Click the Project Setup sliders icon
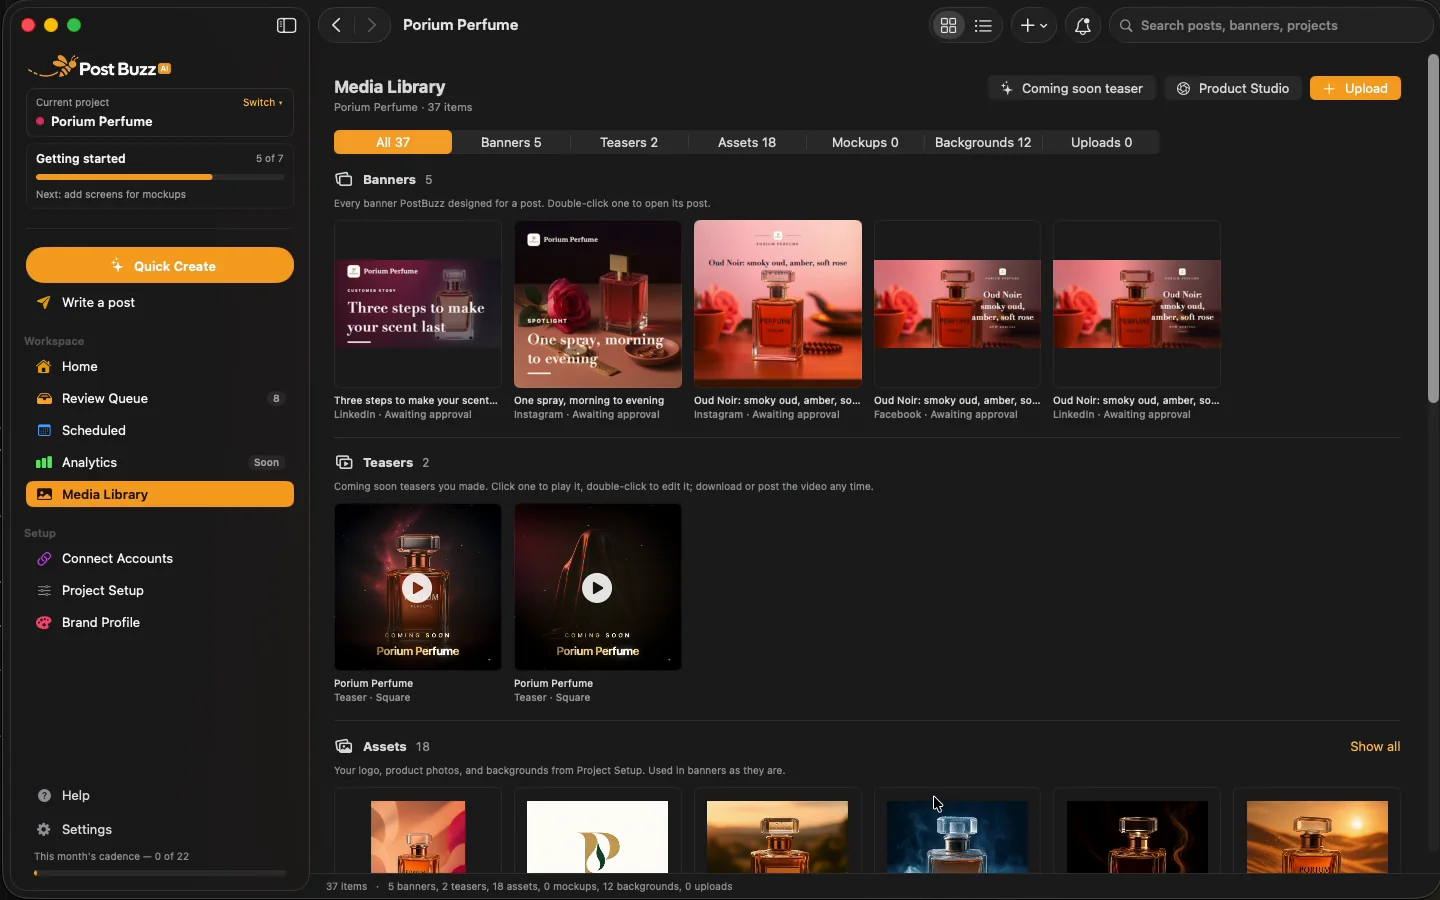This screenshot has width=1440, height=900. click(44, 591)
